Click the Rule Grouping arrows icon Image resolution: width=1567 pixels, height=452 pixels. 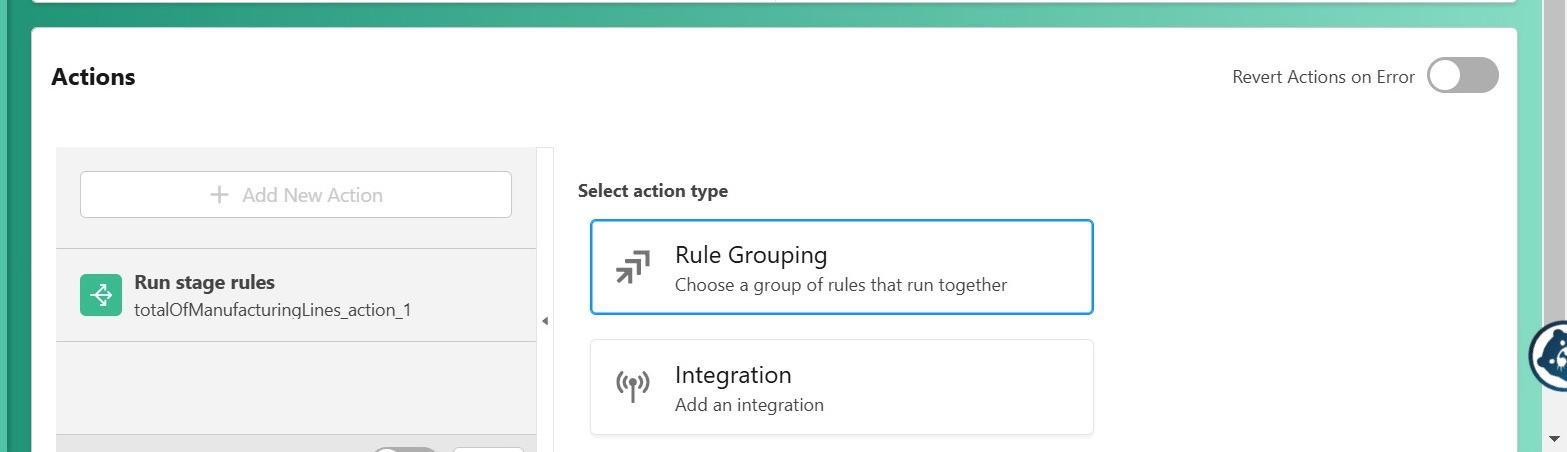click(x=632, y=267)
